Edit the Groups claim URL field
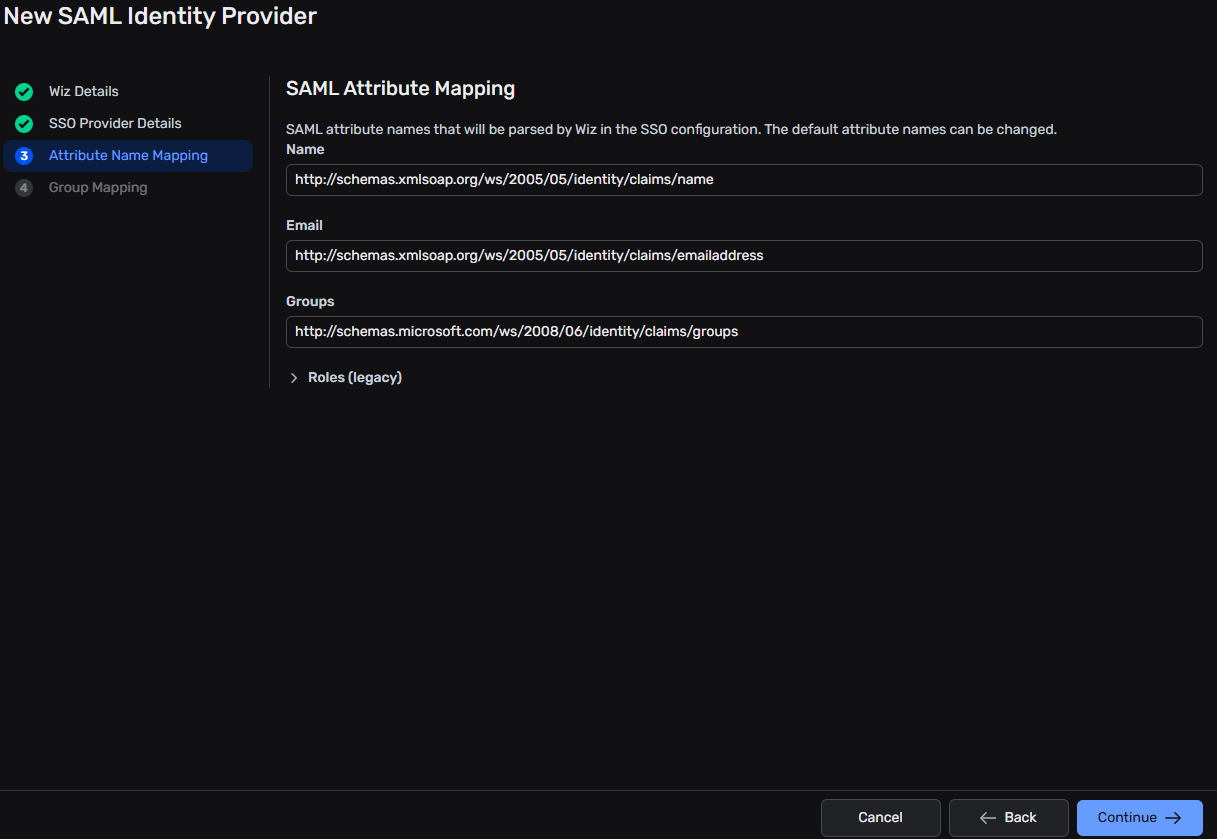 [x=743, y=332]
